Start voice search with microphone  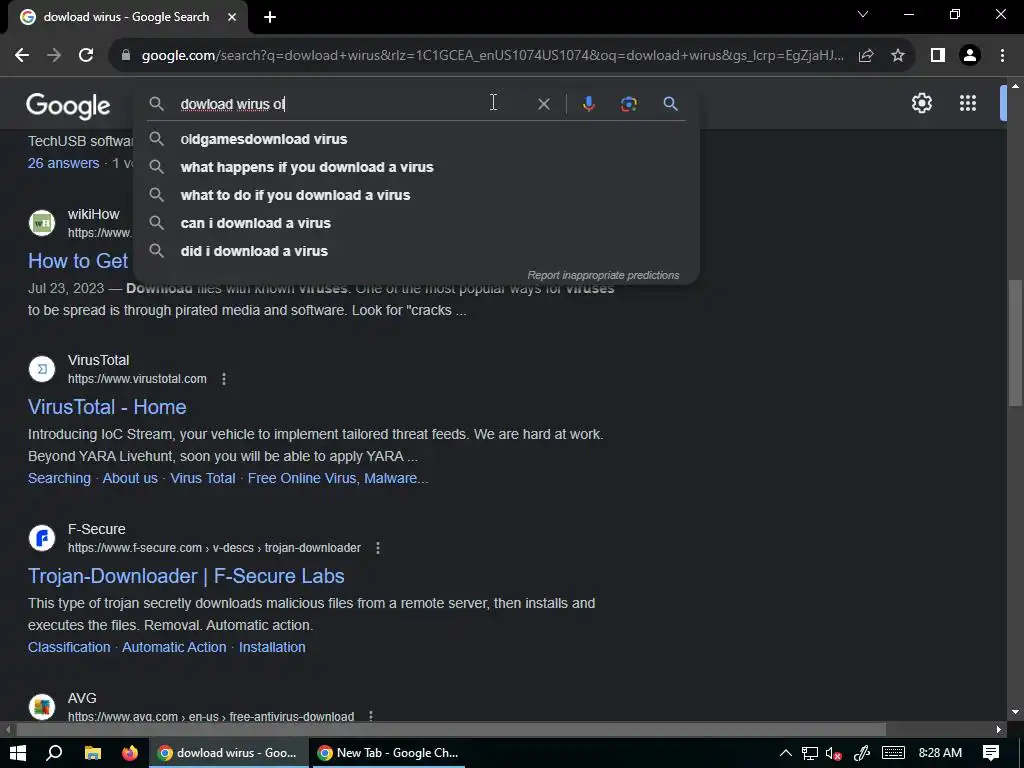tap(588, 104)
